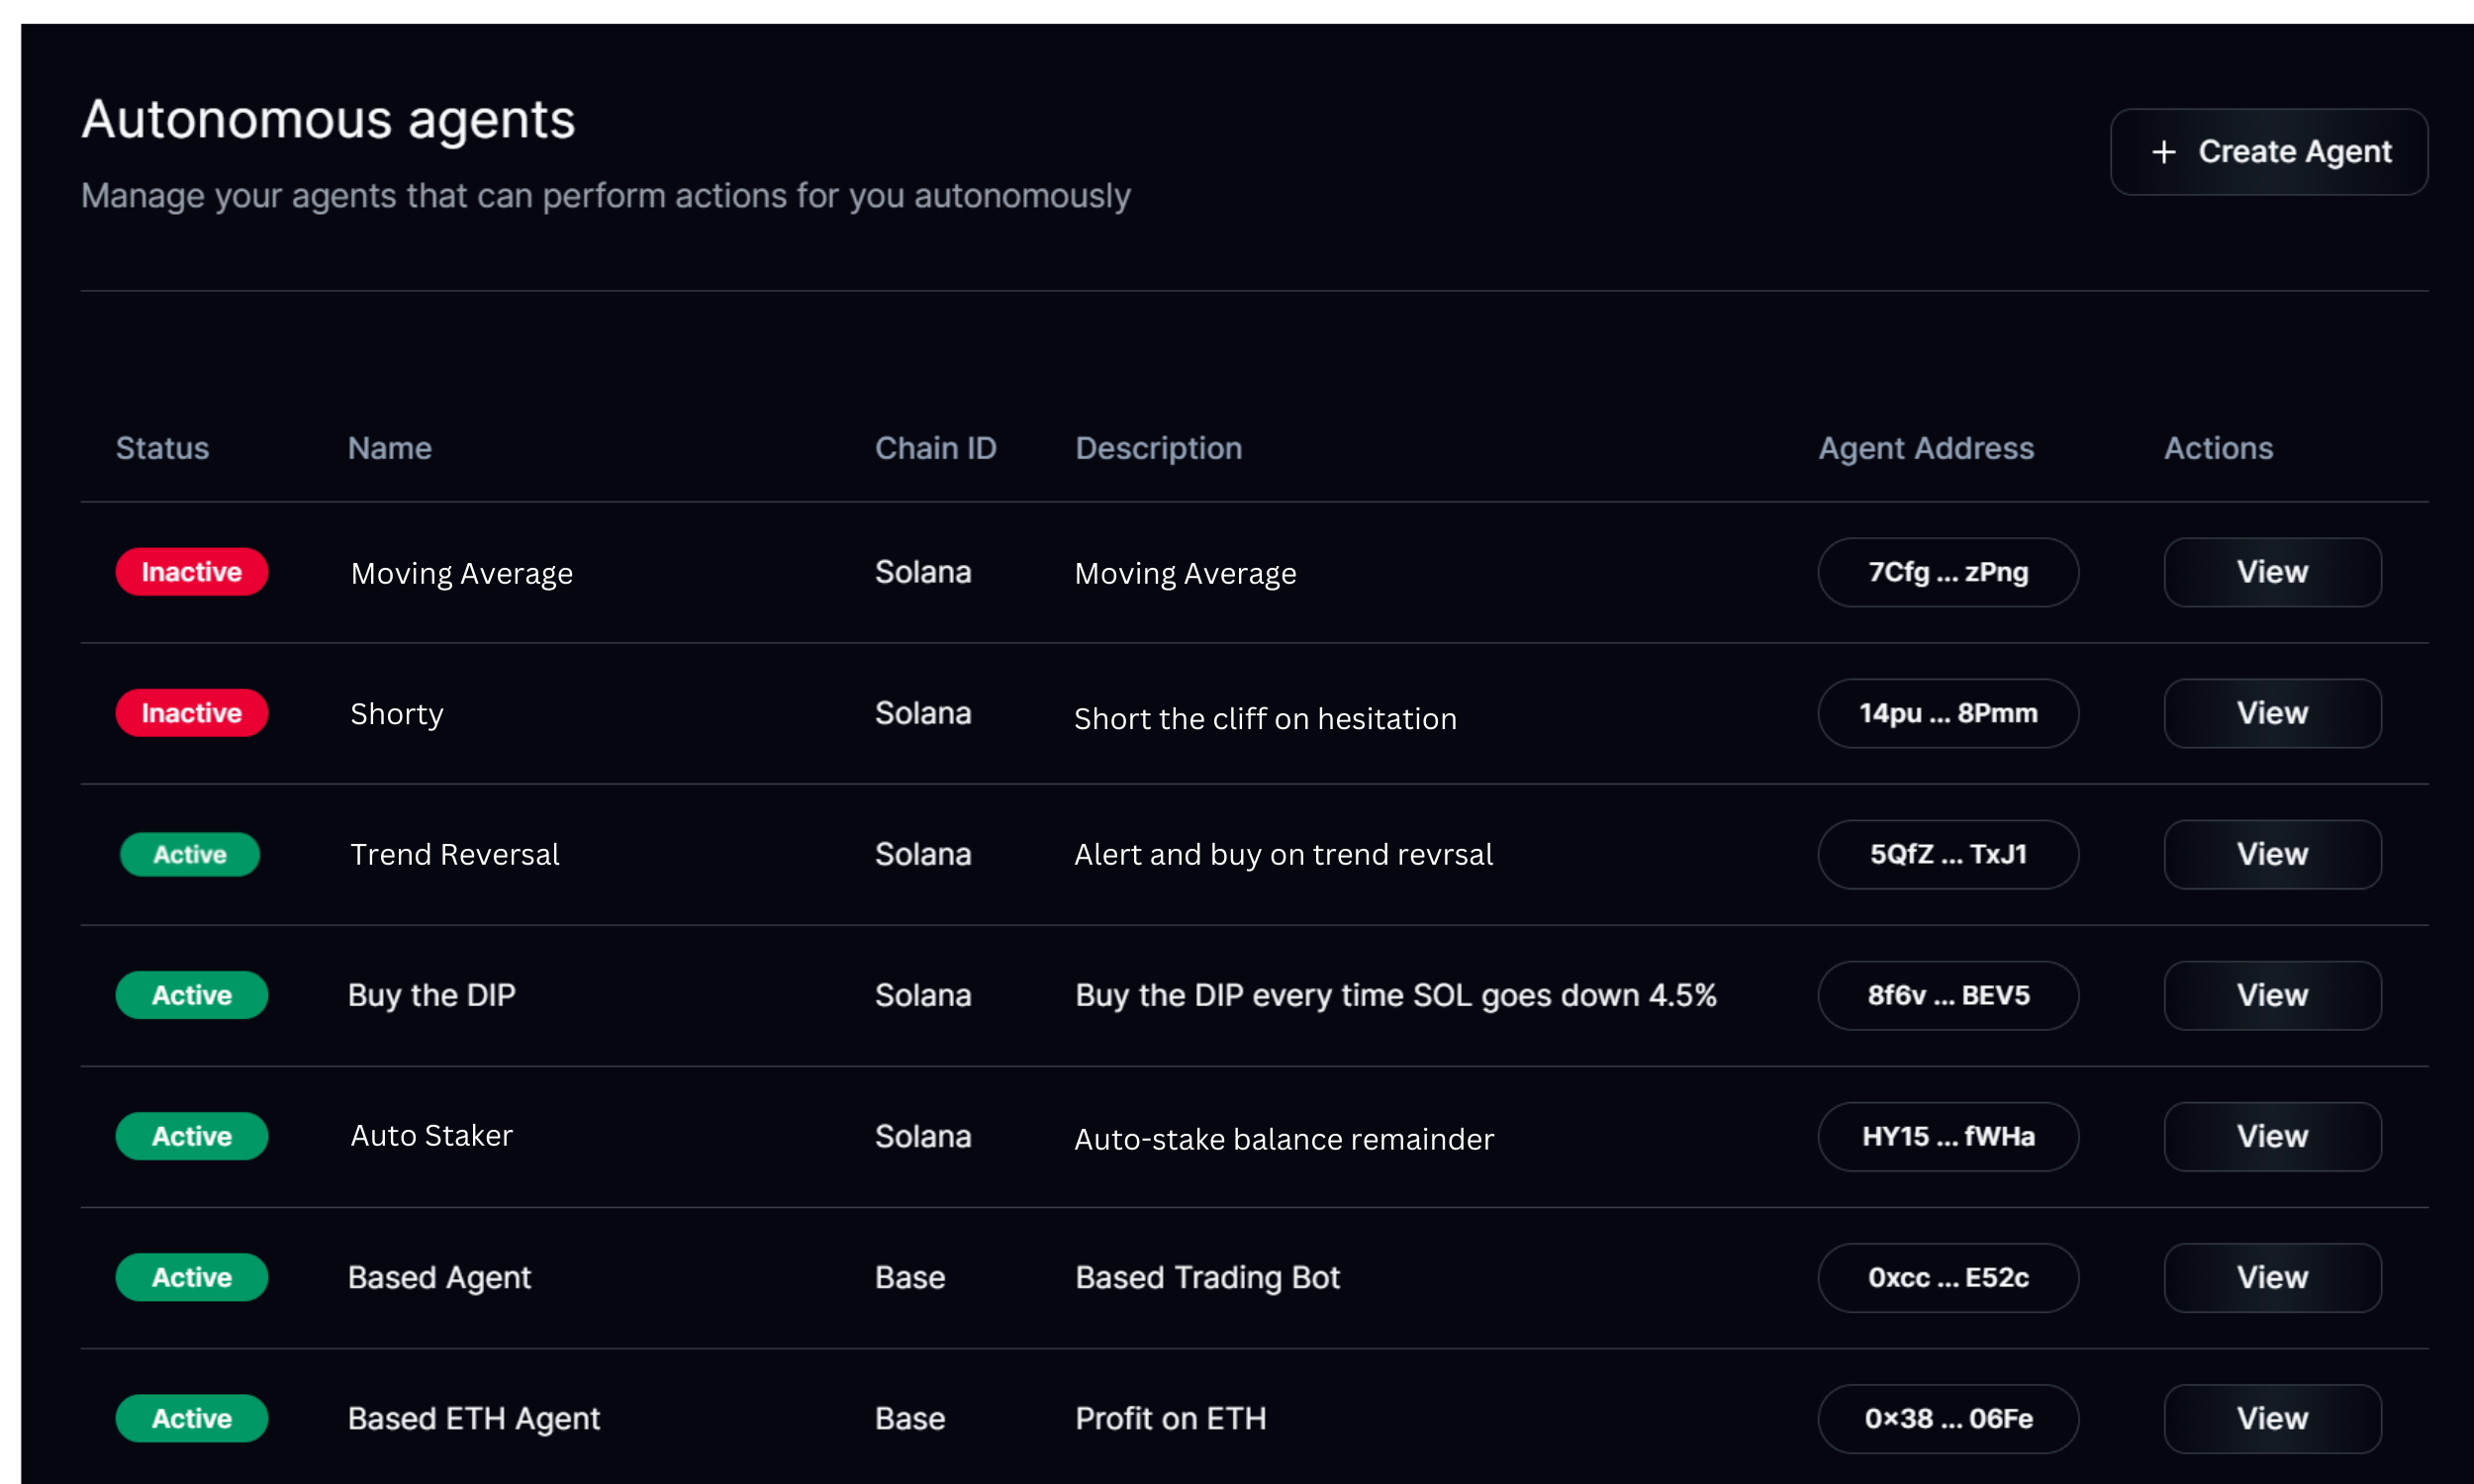The width and height of the screenshot is (2474, 1484).
Task: Select address badge 5QfZ ... TxJ1
Action: (x=1947, y=854)
